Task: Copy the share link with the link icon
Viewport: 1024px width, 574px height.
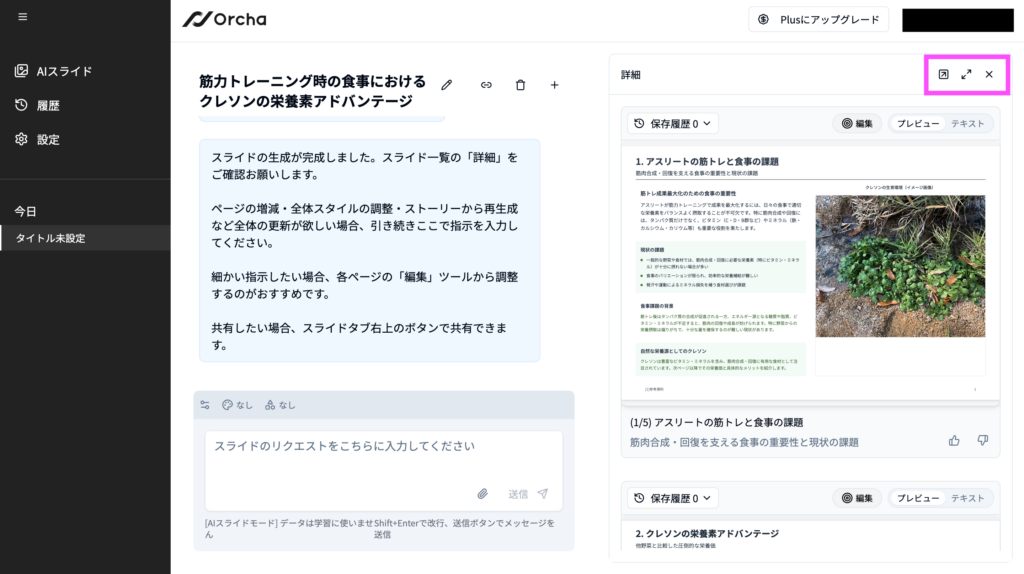Action: click(487, 85)
